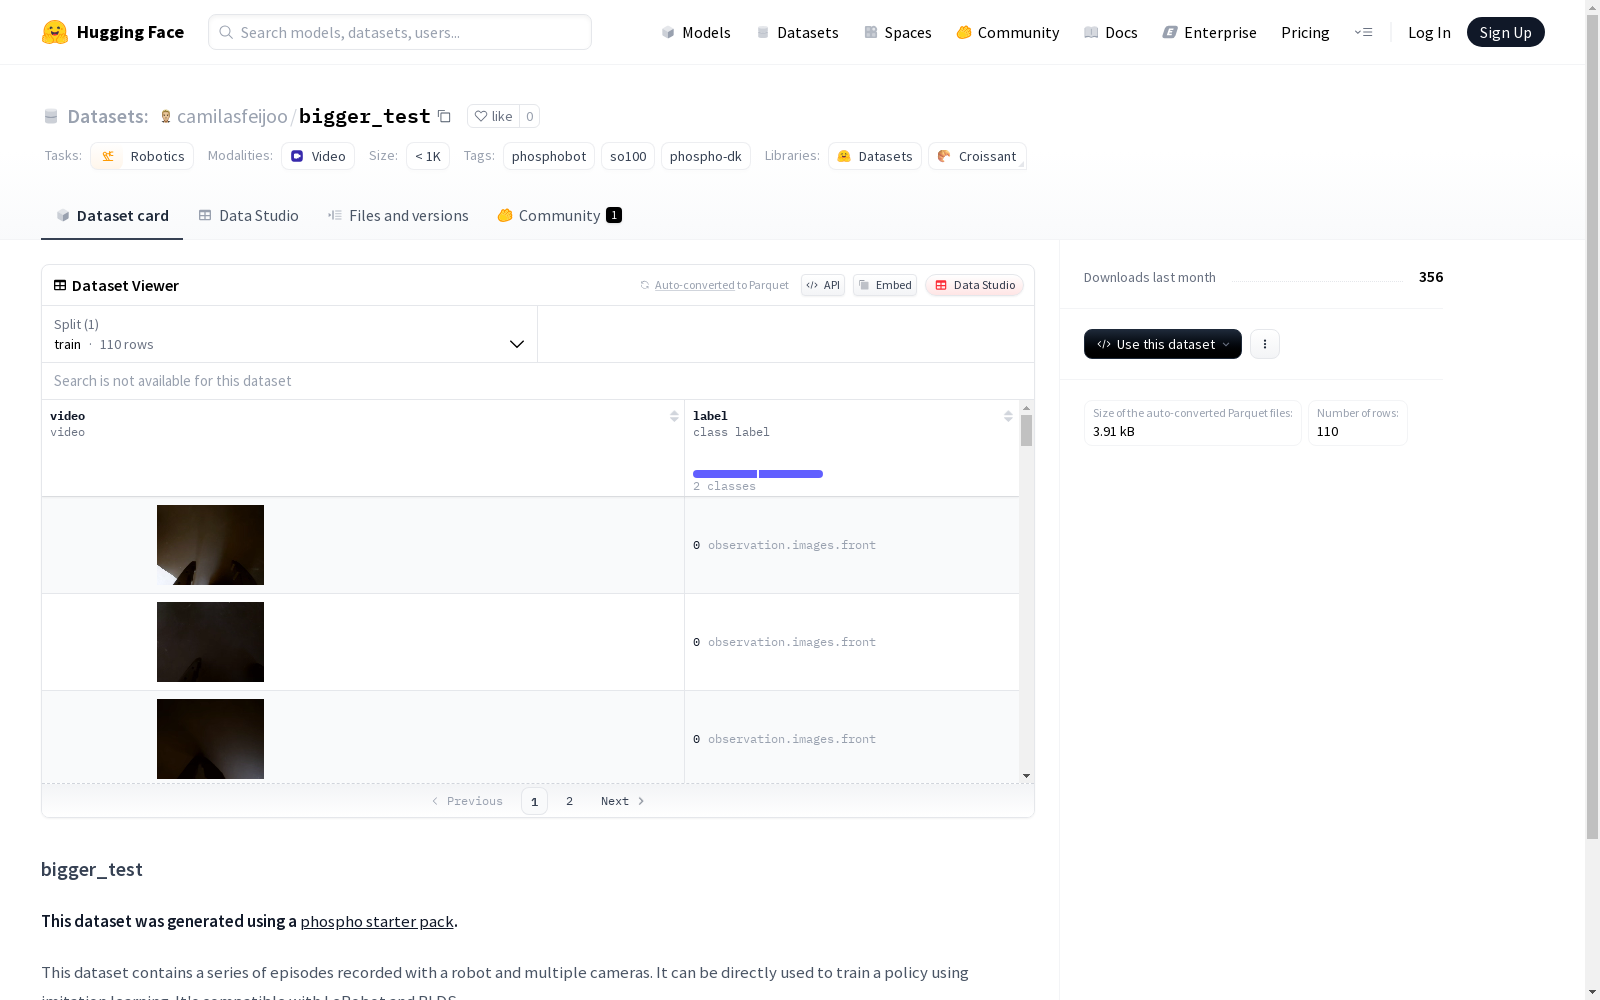Focus the search models and datasets field
1600x1000 pixels.
400,32
